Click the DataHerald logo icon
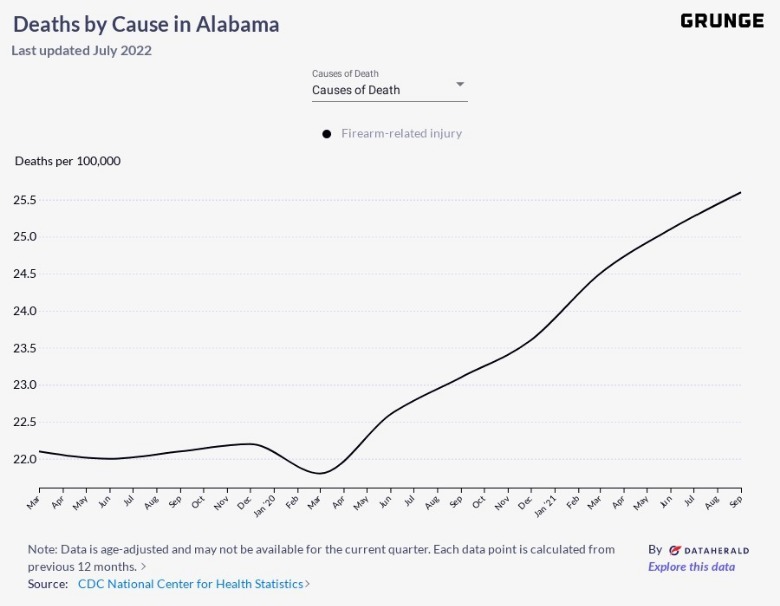The height and width of the screenshot is (606, 780). pos(675,550)
